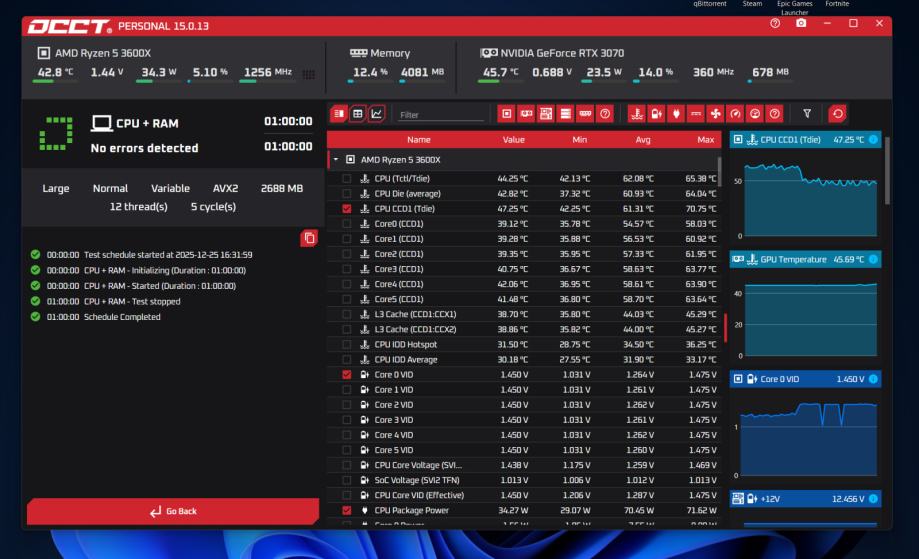The height and width of the screenshot is (559, 919).
Task: Click the 'No errors detected' status text
Action: pyautogui.click(x=144, y=148)
